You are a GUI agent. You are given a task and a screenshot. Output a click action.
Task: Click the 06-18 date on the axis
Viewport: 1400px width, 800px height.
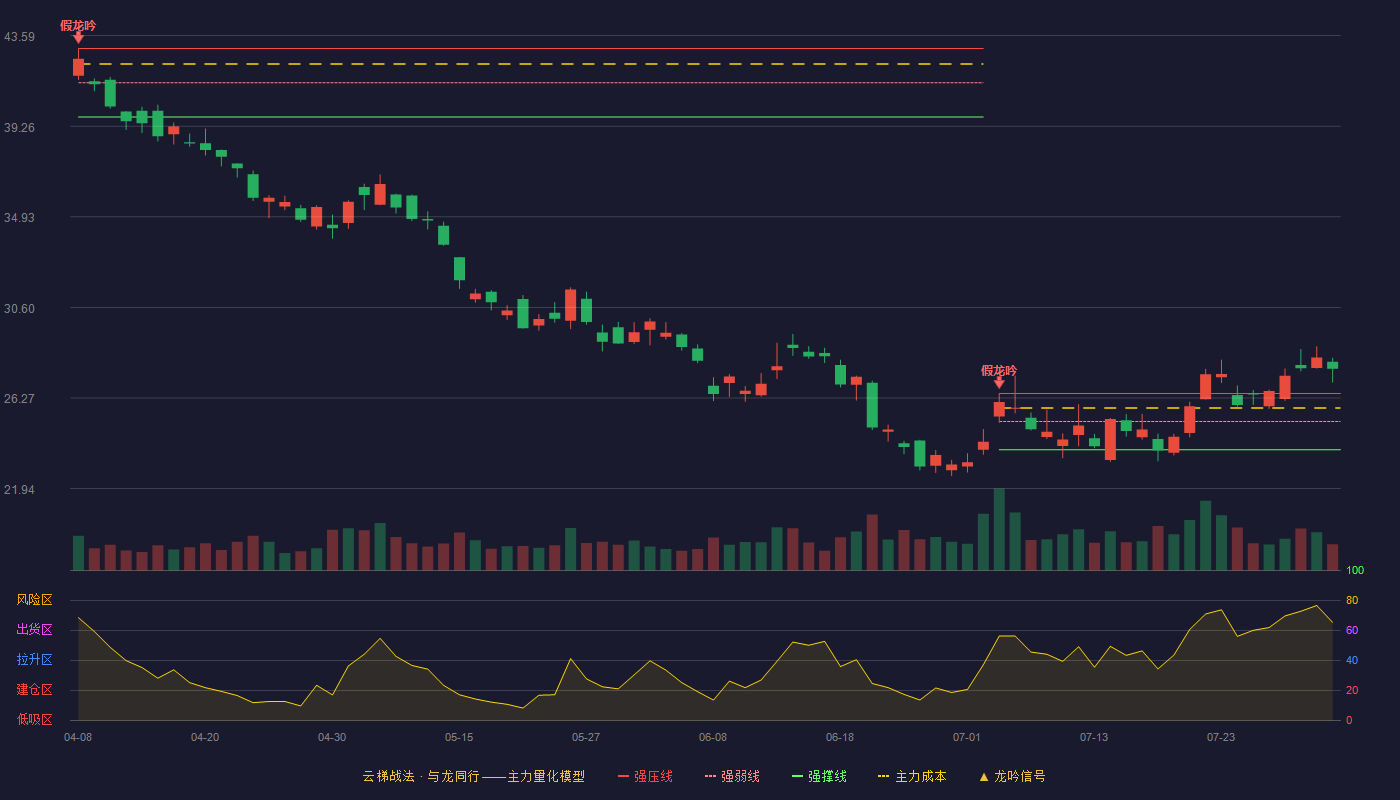840,737
